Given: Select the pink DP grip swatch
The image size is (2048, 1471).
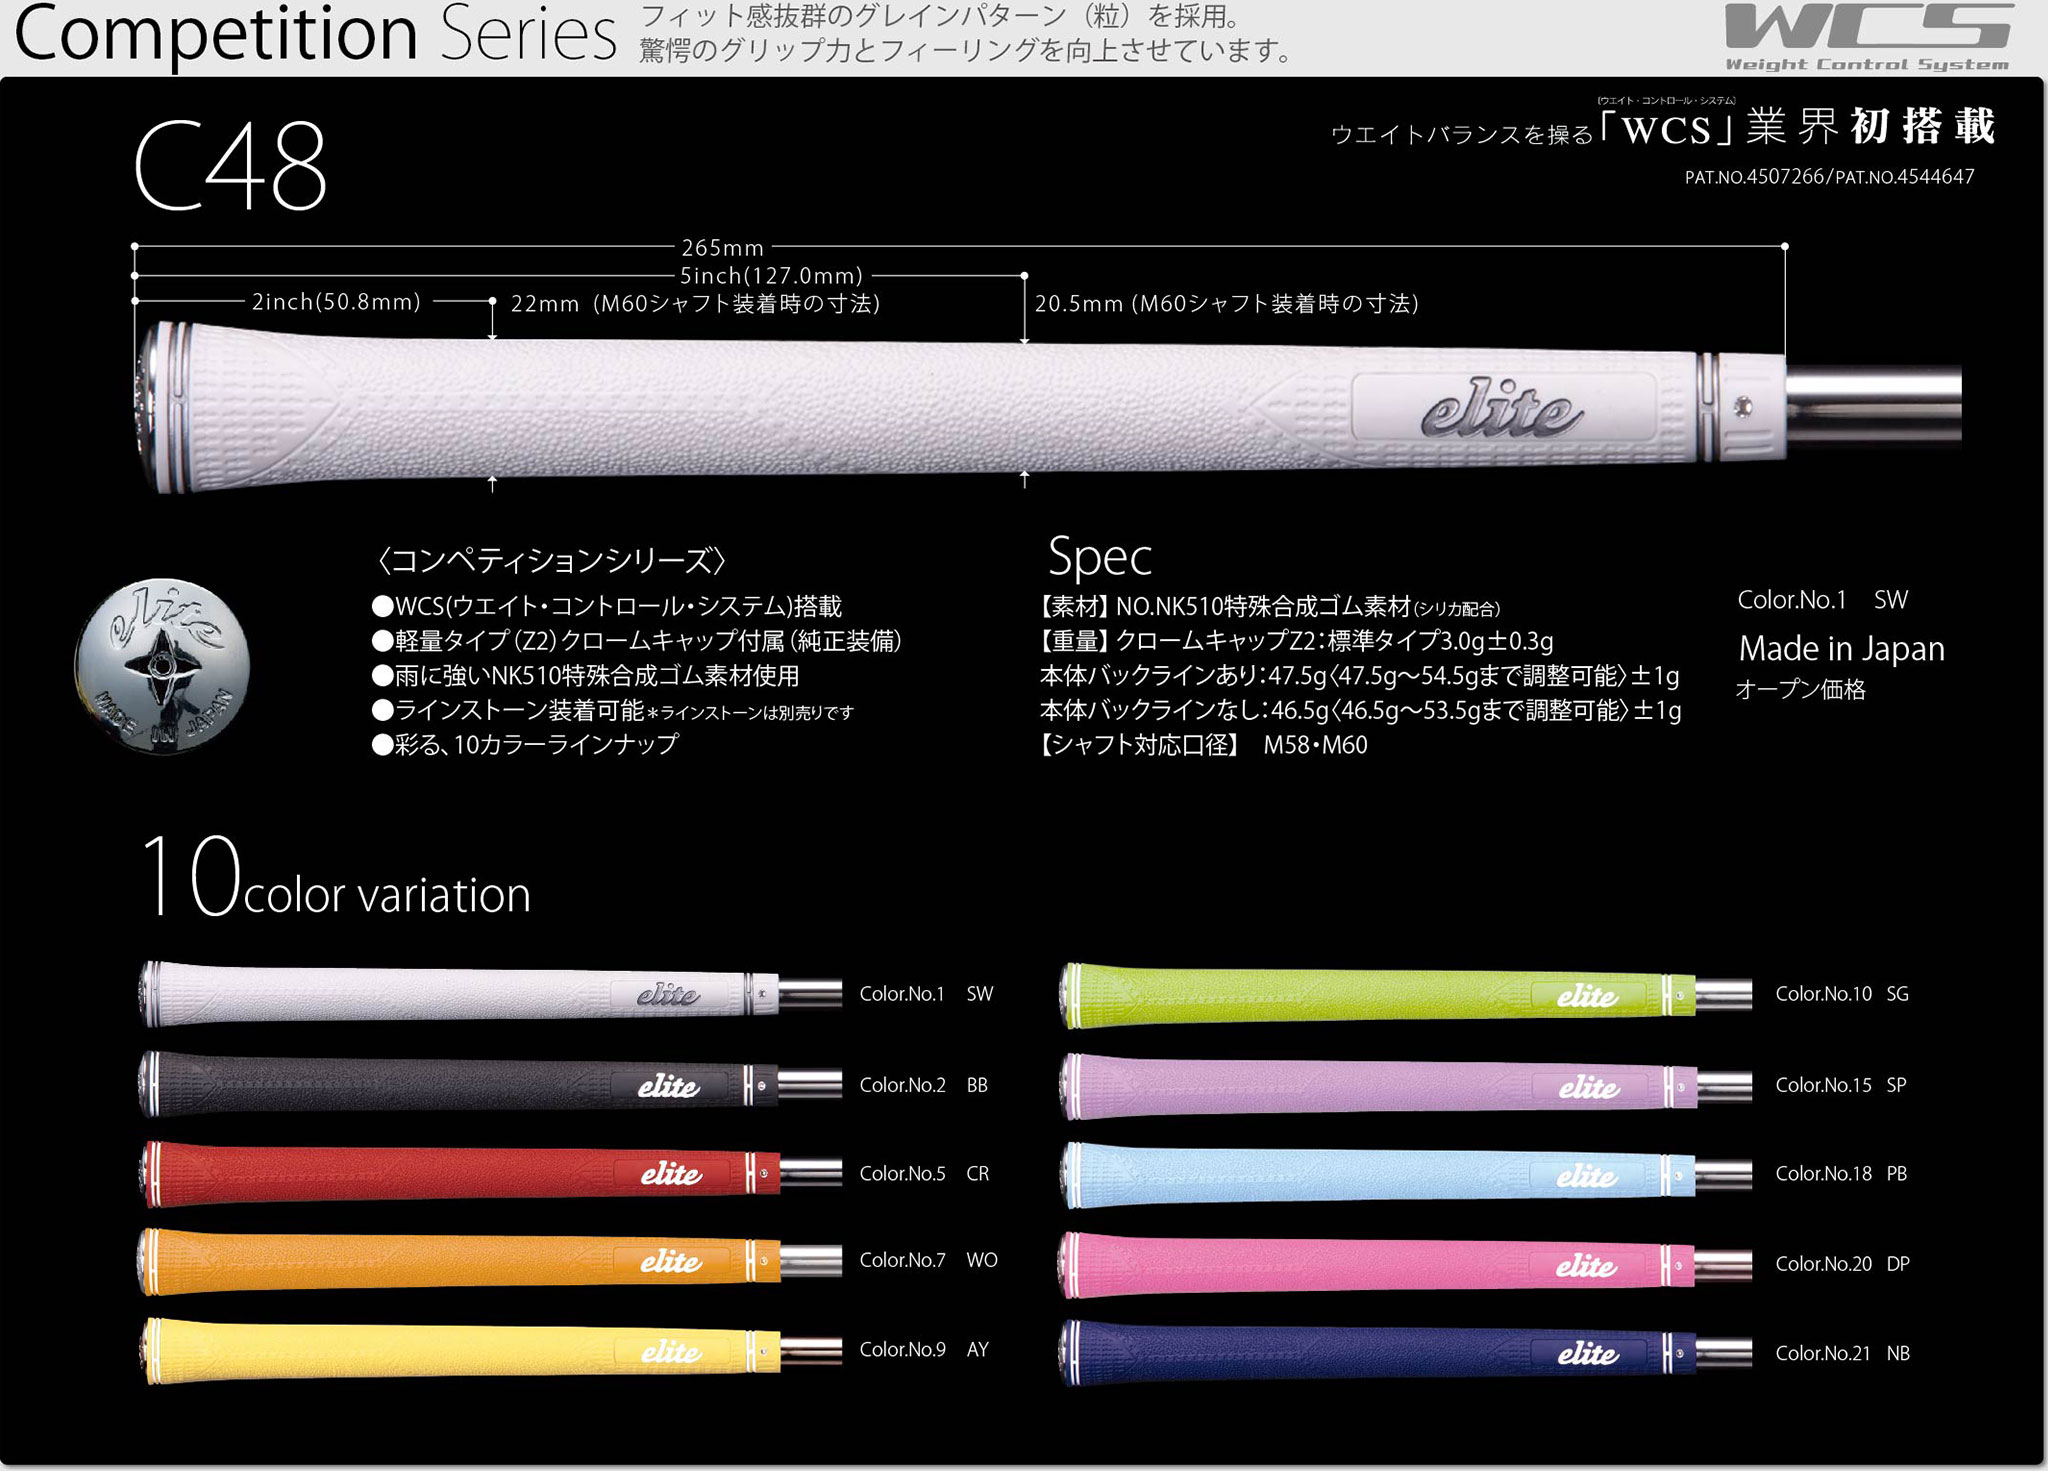Looking at the screenshot, I should [x=1406, y=1265].
